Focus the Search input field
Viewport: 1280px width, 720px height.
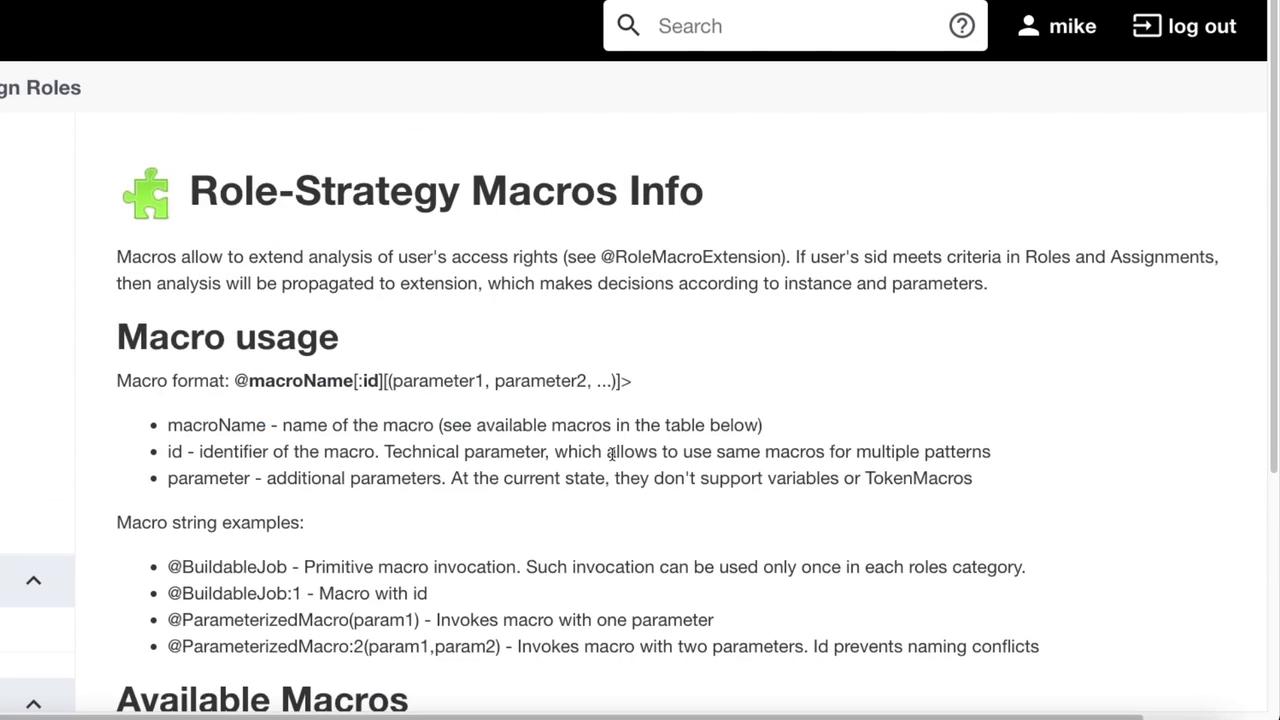pyautogui.click(x=795, y=26)
